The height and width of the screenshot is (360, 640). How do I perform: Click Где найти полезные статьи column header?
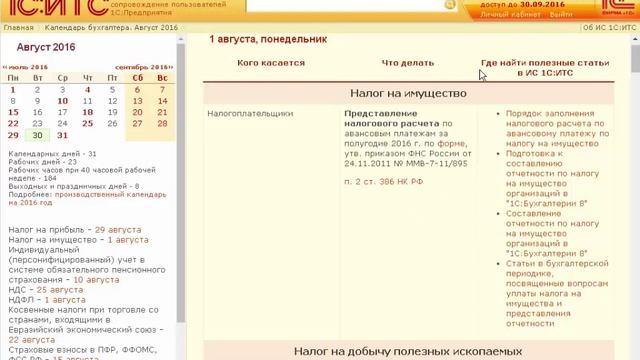545,68
